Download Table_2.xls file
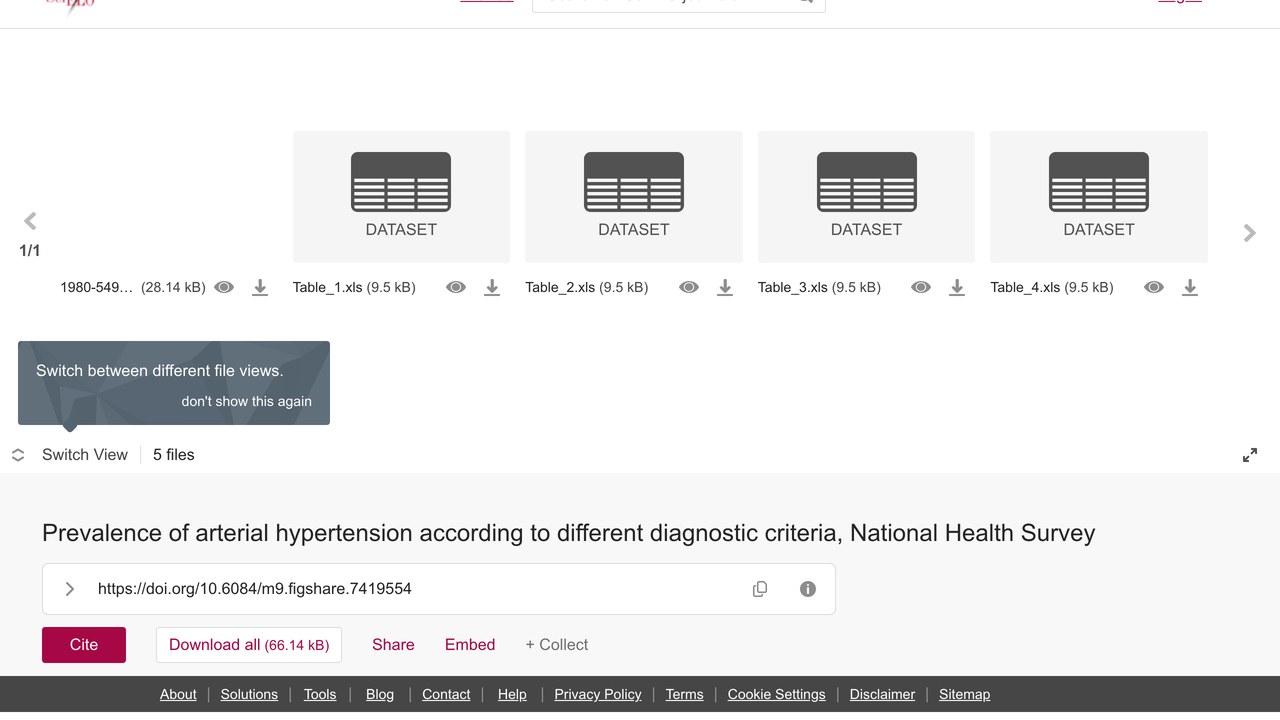 tap(725, 287)
